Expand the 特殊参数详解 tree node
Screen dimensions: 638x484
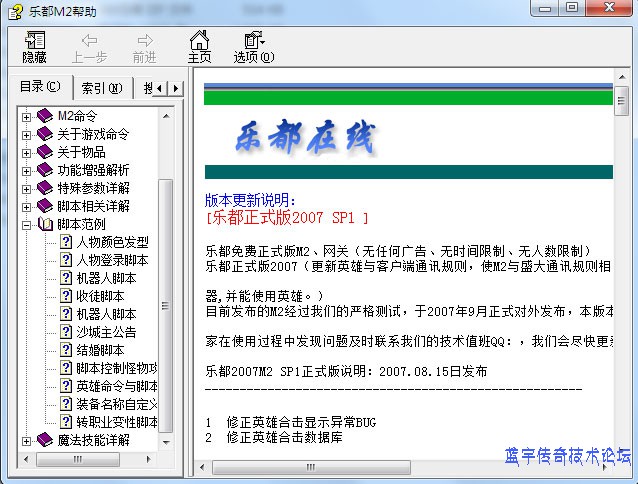(27, 188)
